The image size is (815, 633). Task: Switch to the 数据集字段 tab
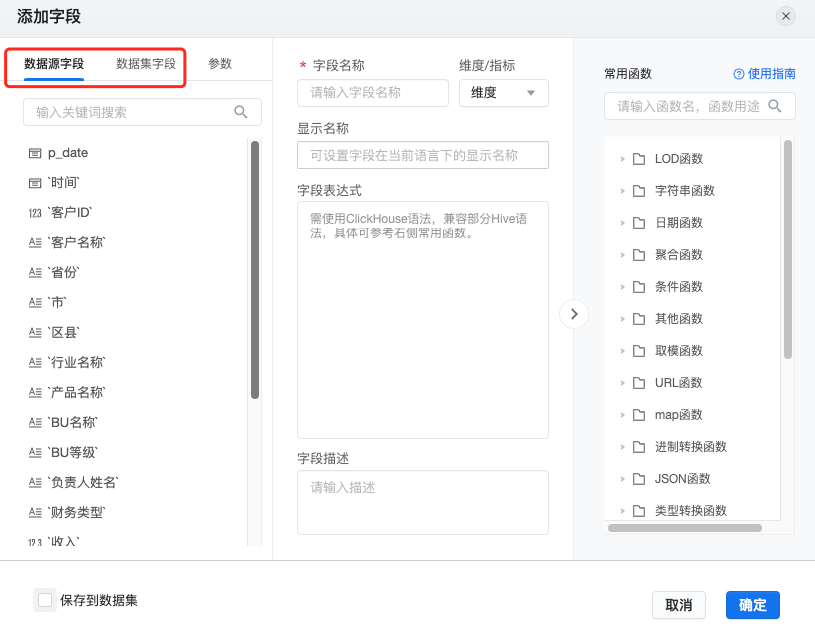(146, 64)
